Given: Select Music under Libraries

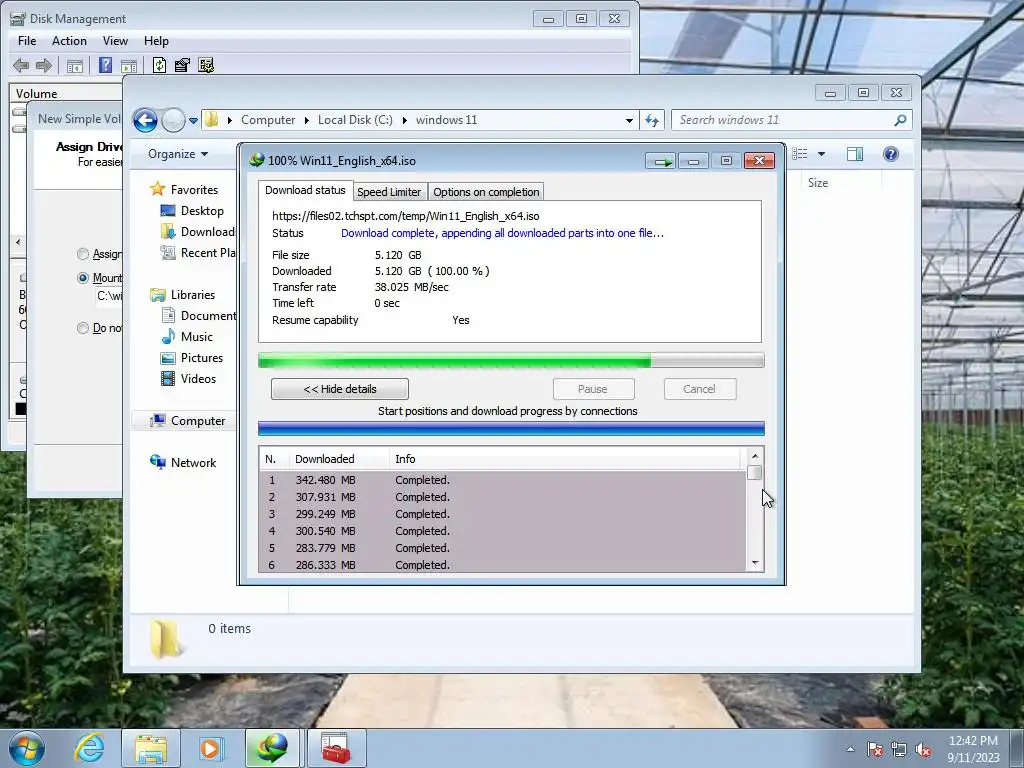Looking at the screenshot, I should [x=197, y=337].
